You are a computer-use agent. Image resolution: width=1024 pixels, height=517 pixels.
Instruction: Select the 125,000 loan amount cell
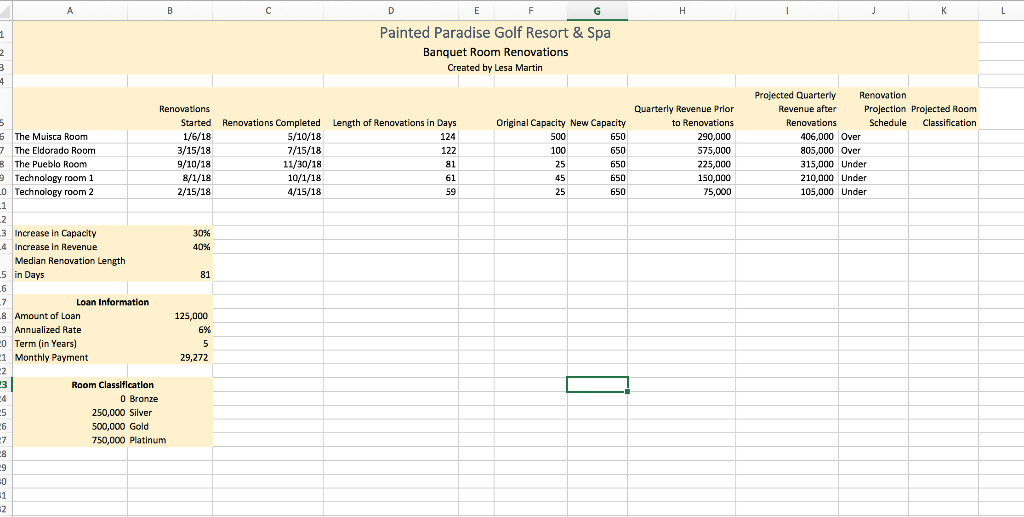[170, 316]
